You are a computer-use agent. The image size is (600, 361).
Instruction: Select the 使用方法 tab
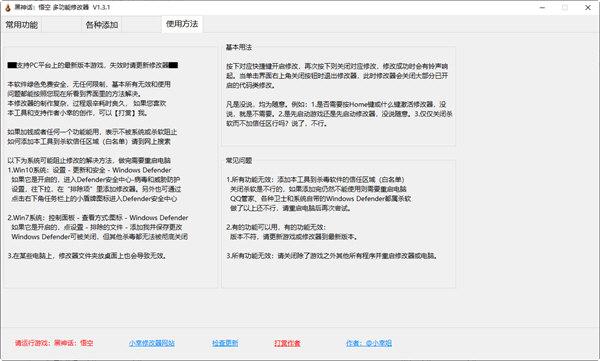coord(182,24)
